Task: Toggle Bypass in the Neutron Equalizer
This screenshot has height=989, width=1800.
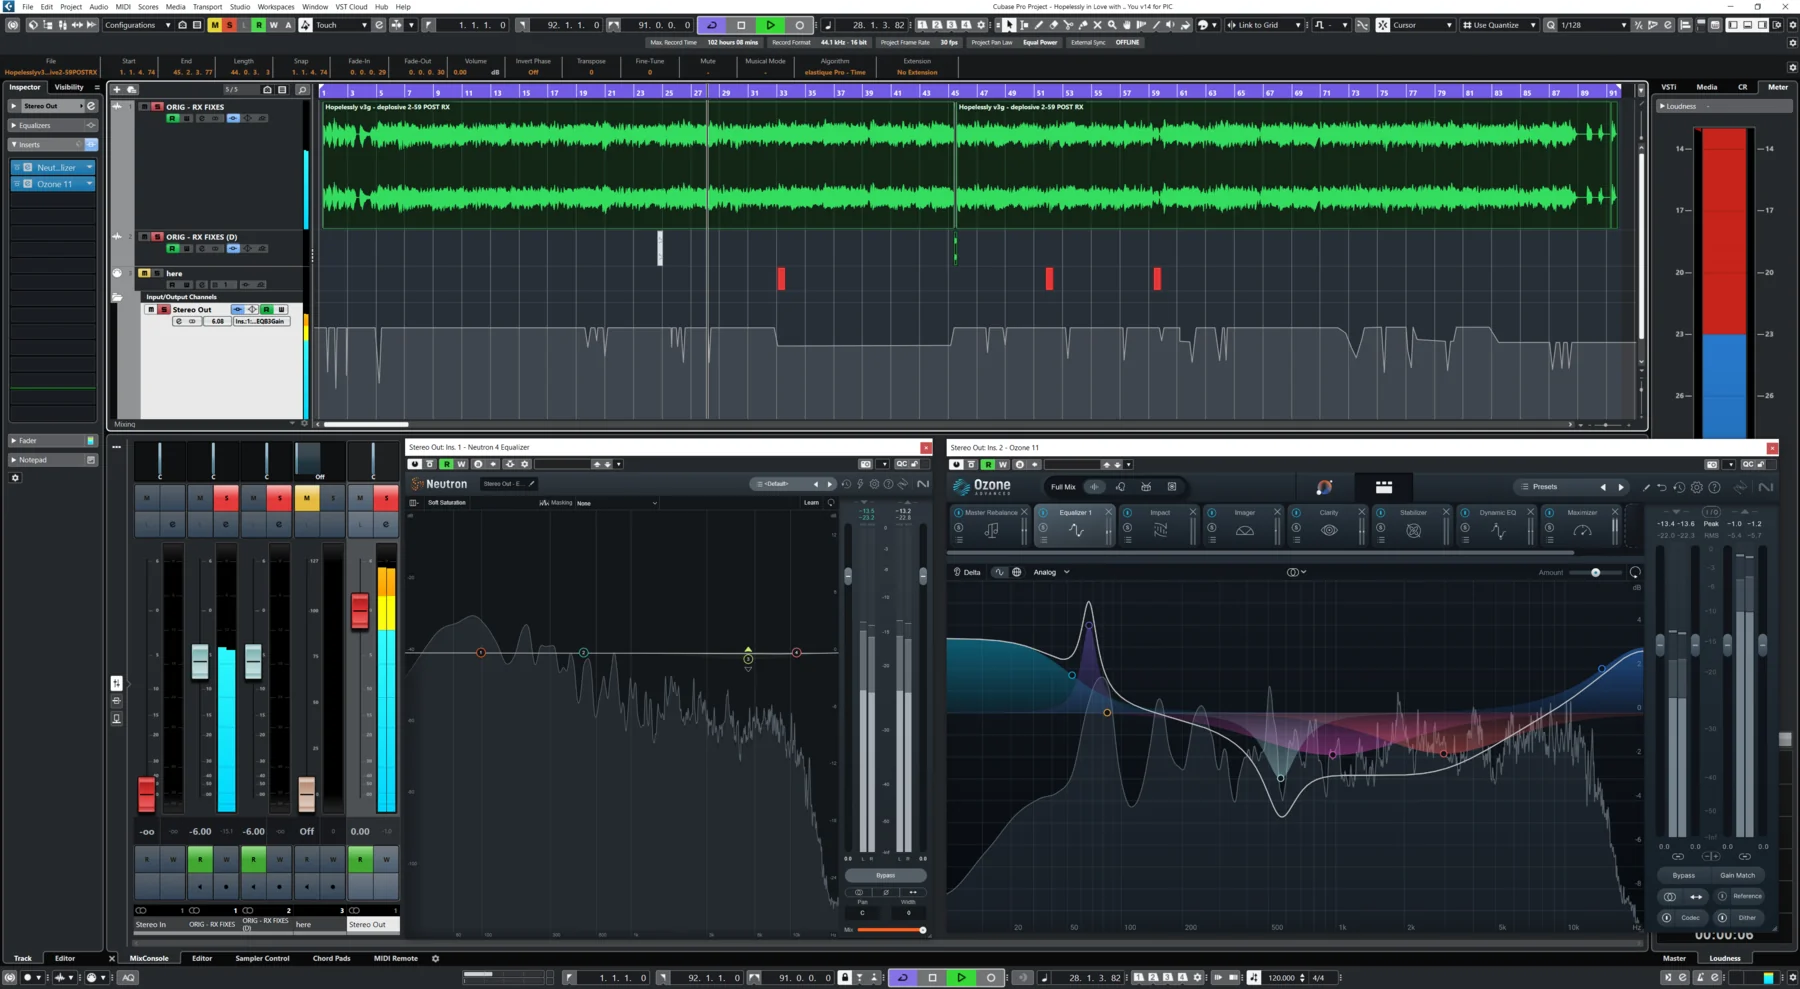Action: click(883, 875)
